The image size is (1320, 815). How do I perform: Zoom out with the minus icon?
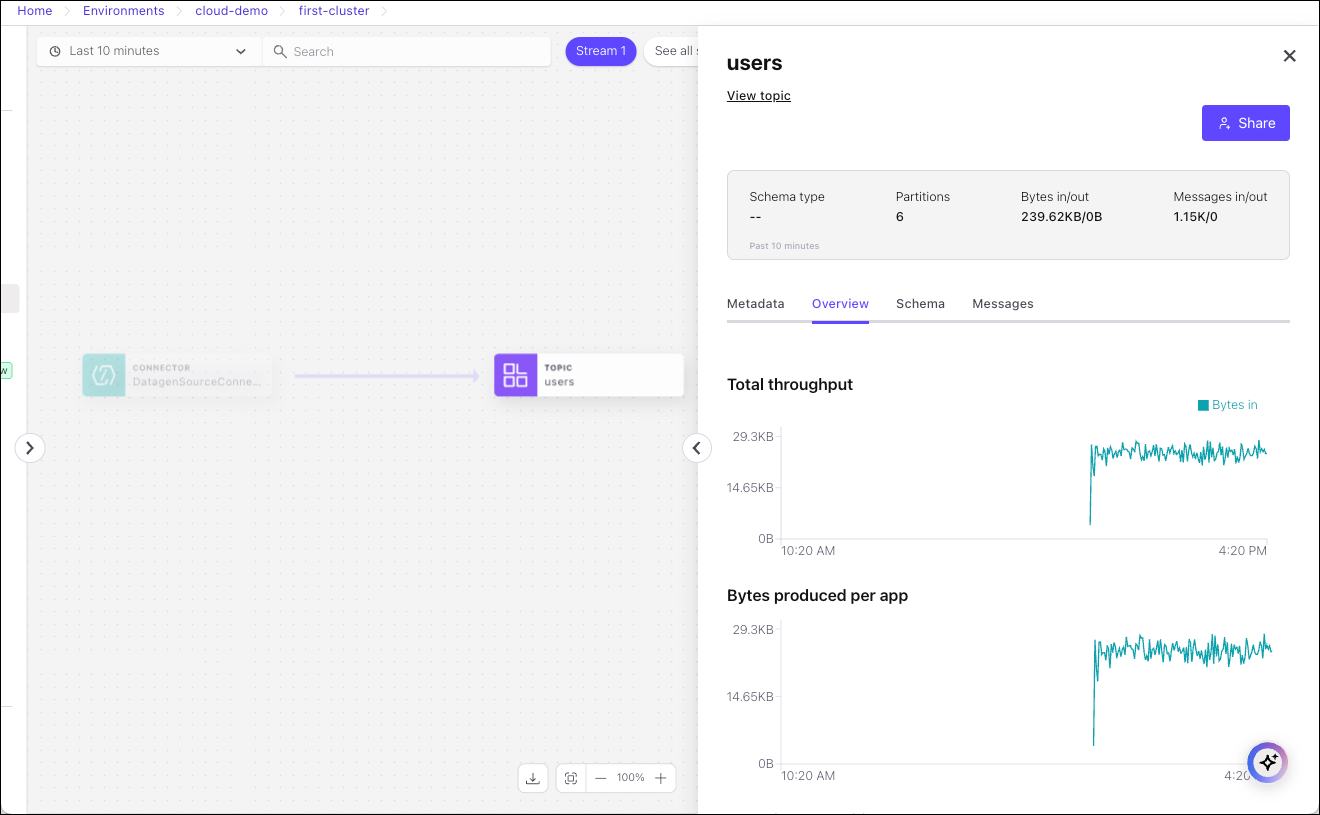tap(601, 778)
